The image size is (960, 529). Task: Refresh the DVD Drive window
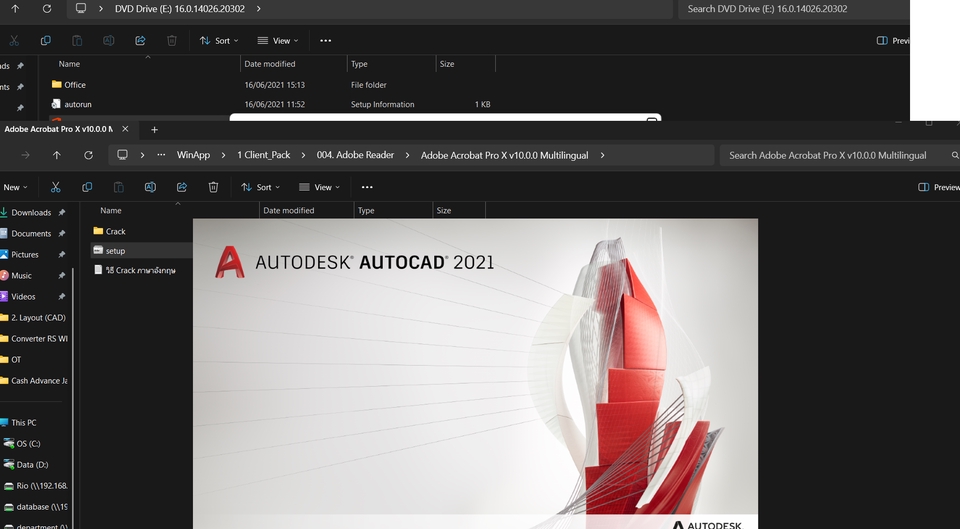coord(47,9)
